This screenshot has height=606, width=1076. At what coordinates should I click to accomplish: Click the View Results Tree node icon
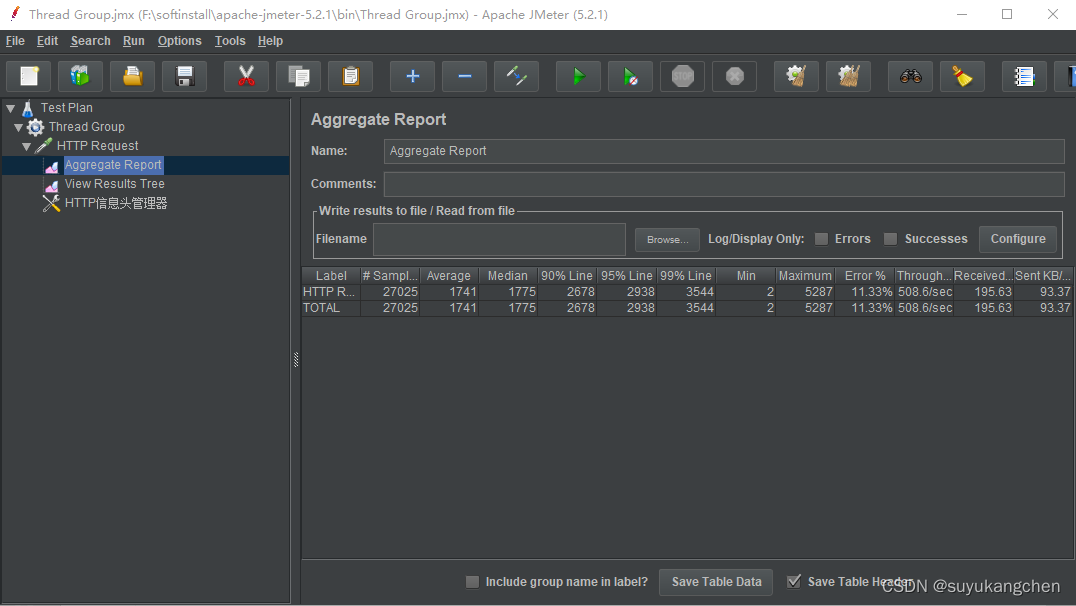pos(51,185)
